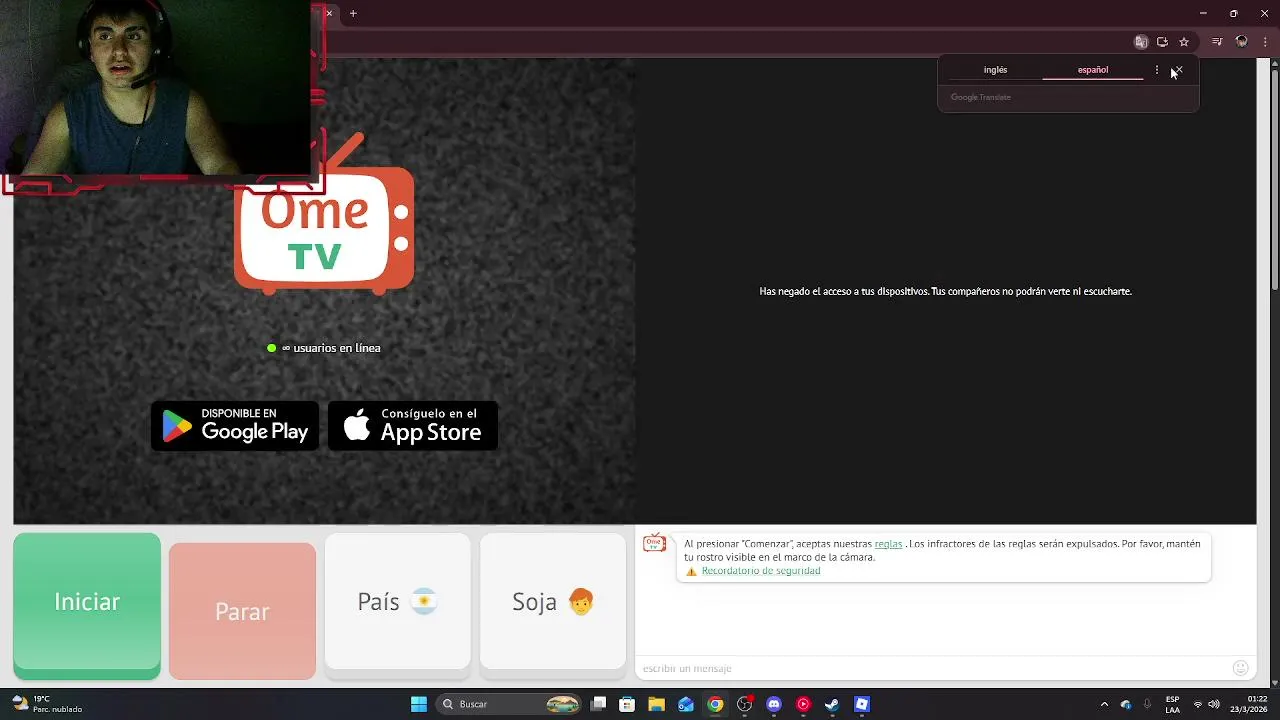Click the Parar button

click(x=242, y=611)
